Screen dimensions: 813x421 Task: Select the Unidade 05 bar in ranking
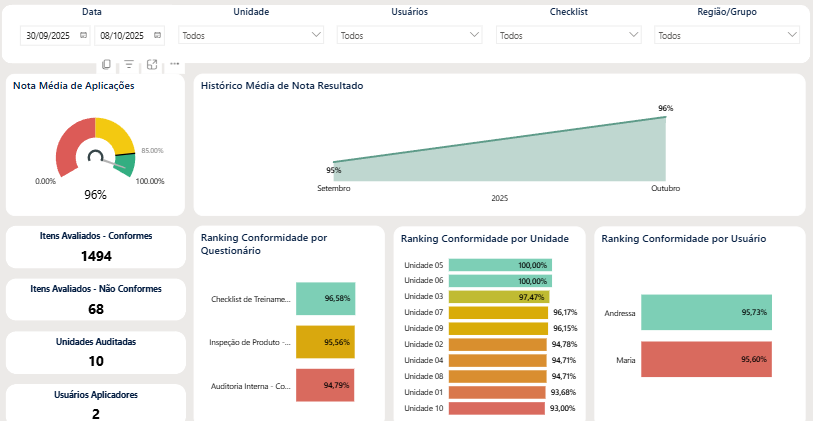point(500,265)
